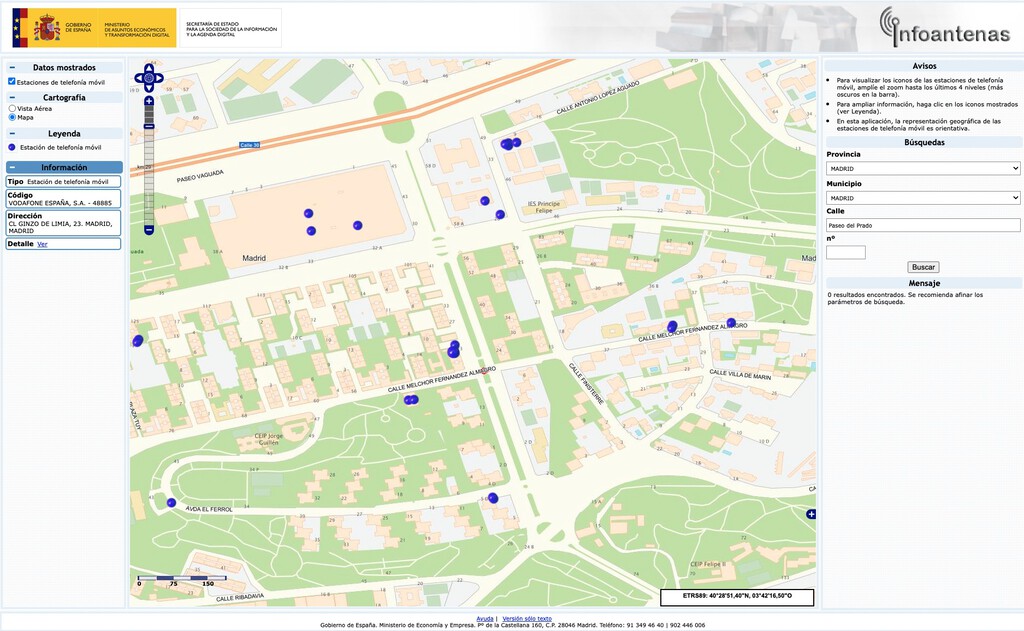The width and height of the screenshot is (1024, 631).
Task: Open the Municipio dropdown
Action: [x=923, y=198]
